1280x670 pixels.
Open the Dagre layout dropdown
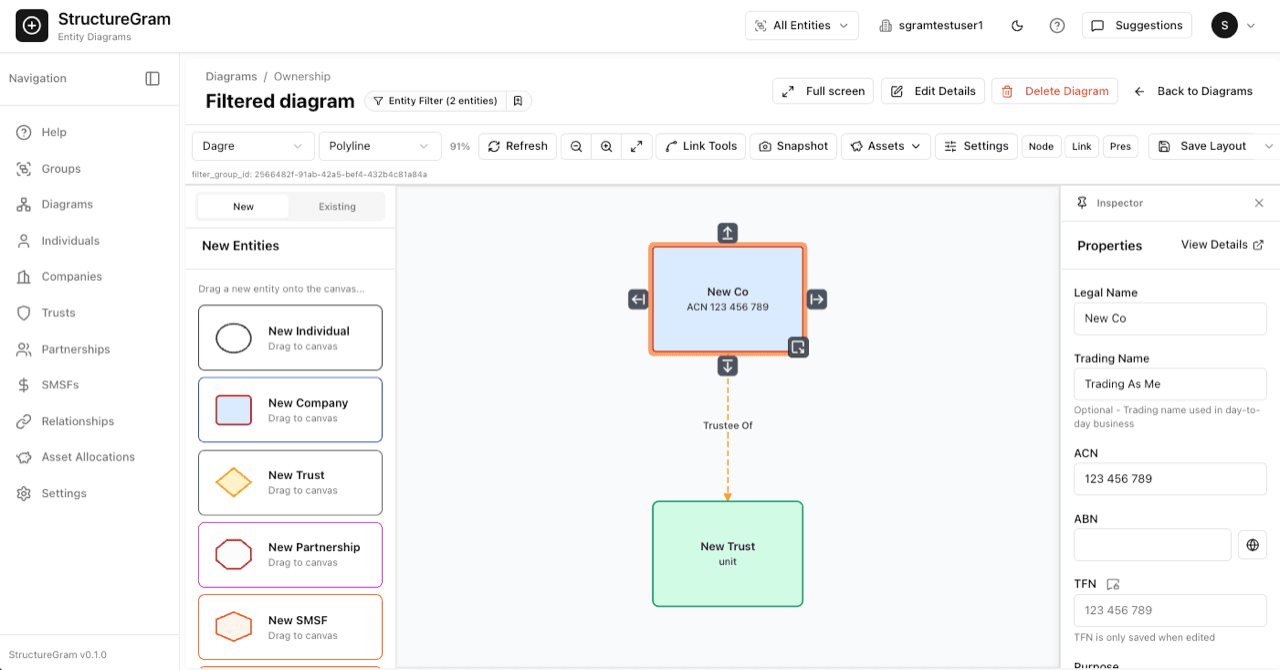point(252,146)
